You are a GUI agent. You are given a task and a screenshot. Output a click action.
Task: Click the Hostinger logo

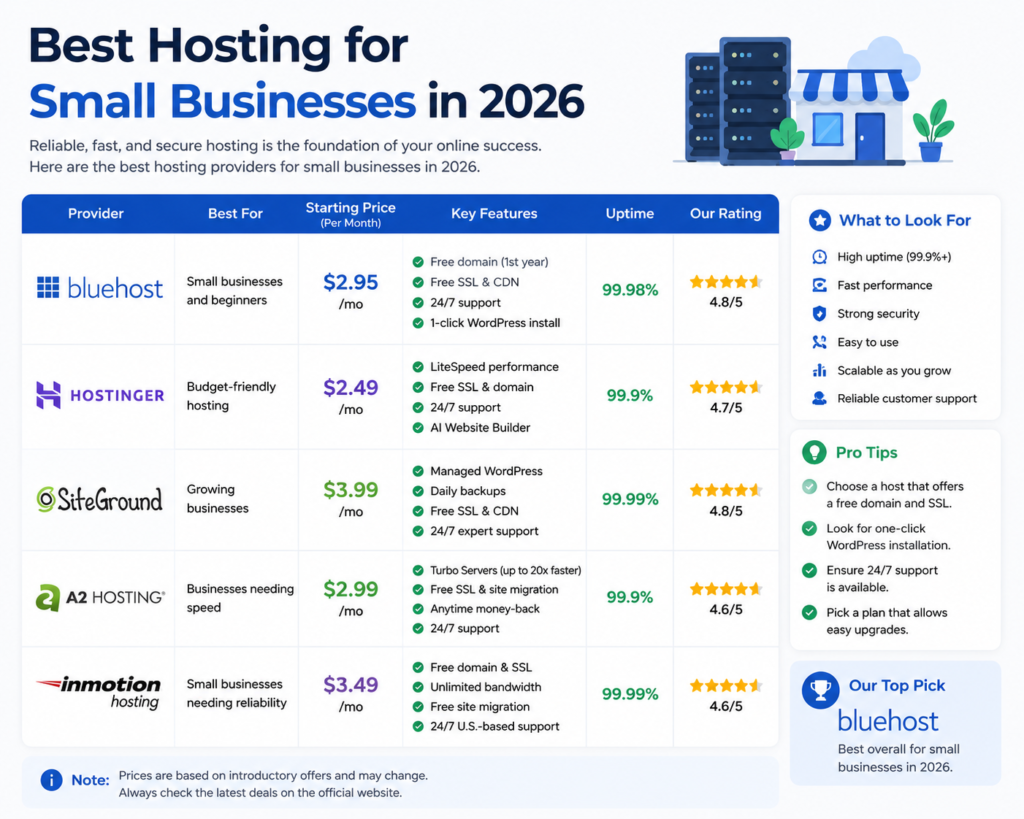tap(100, 395)
